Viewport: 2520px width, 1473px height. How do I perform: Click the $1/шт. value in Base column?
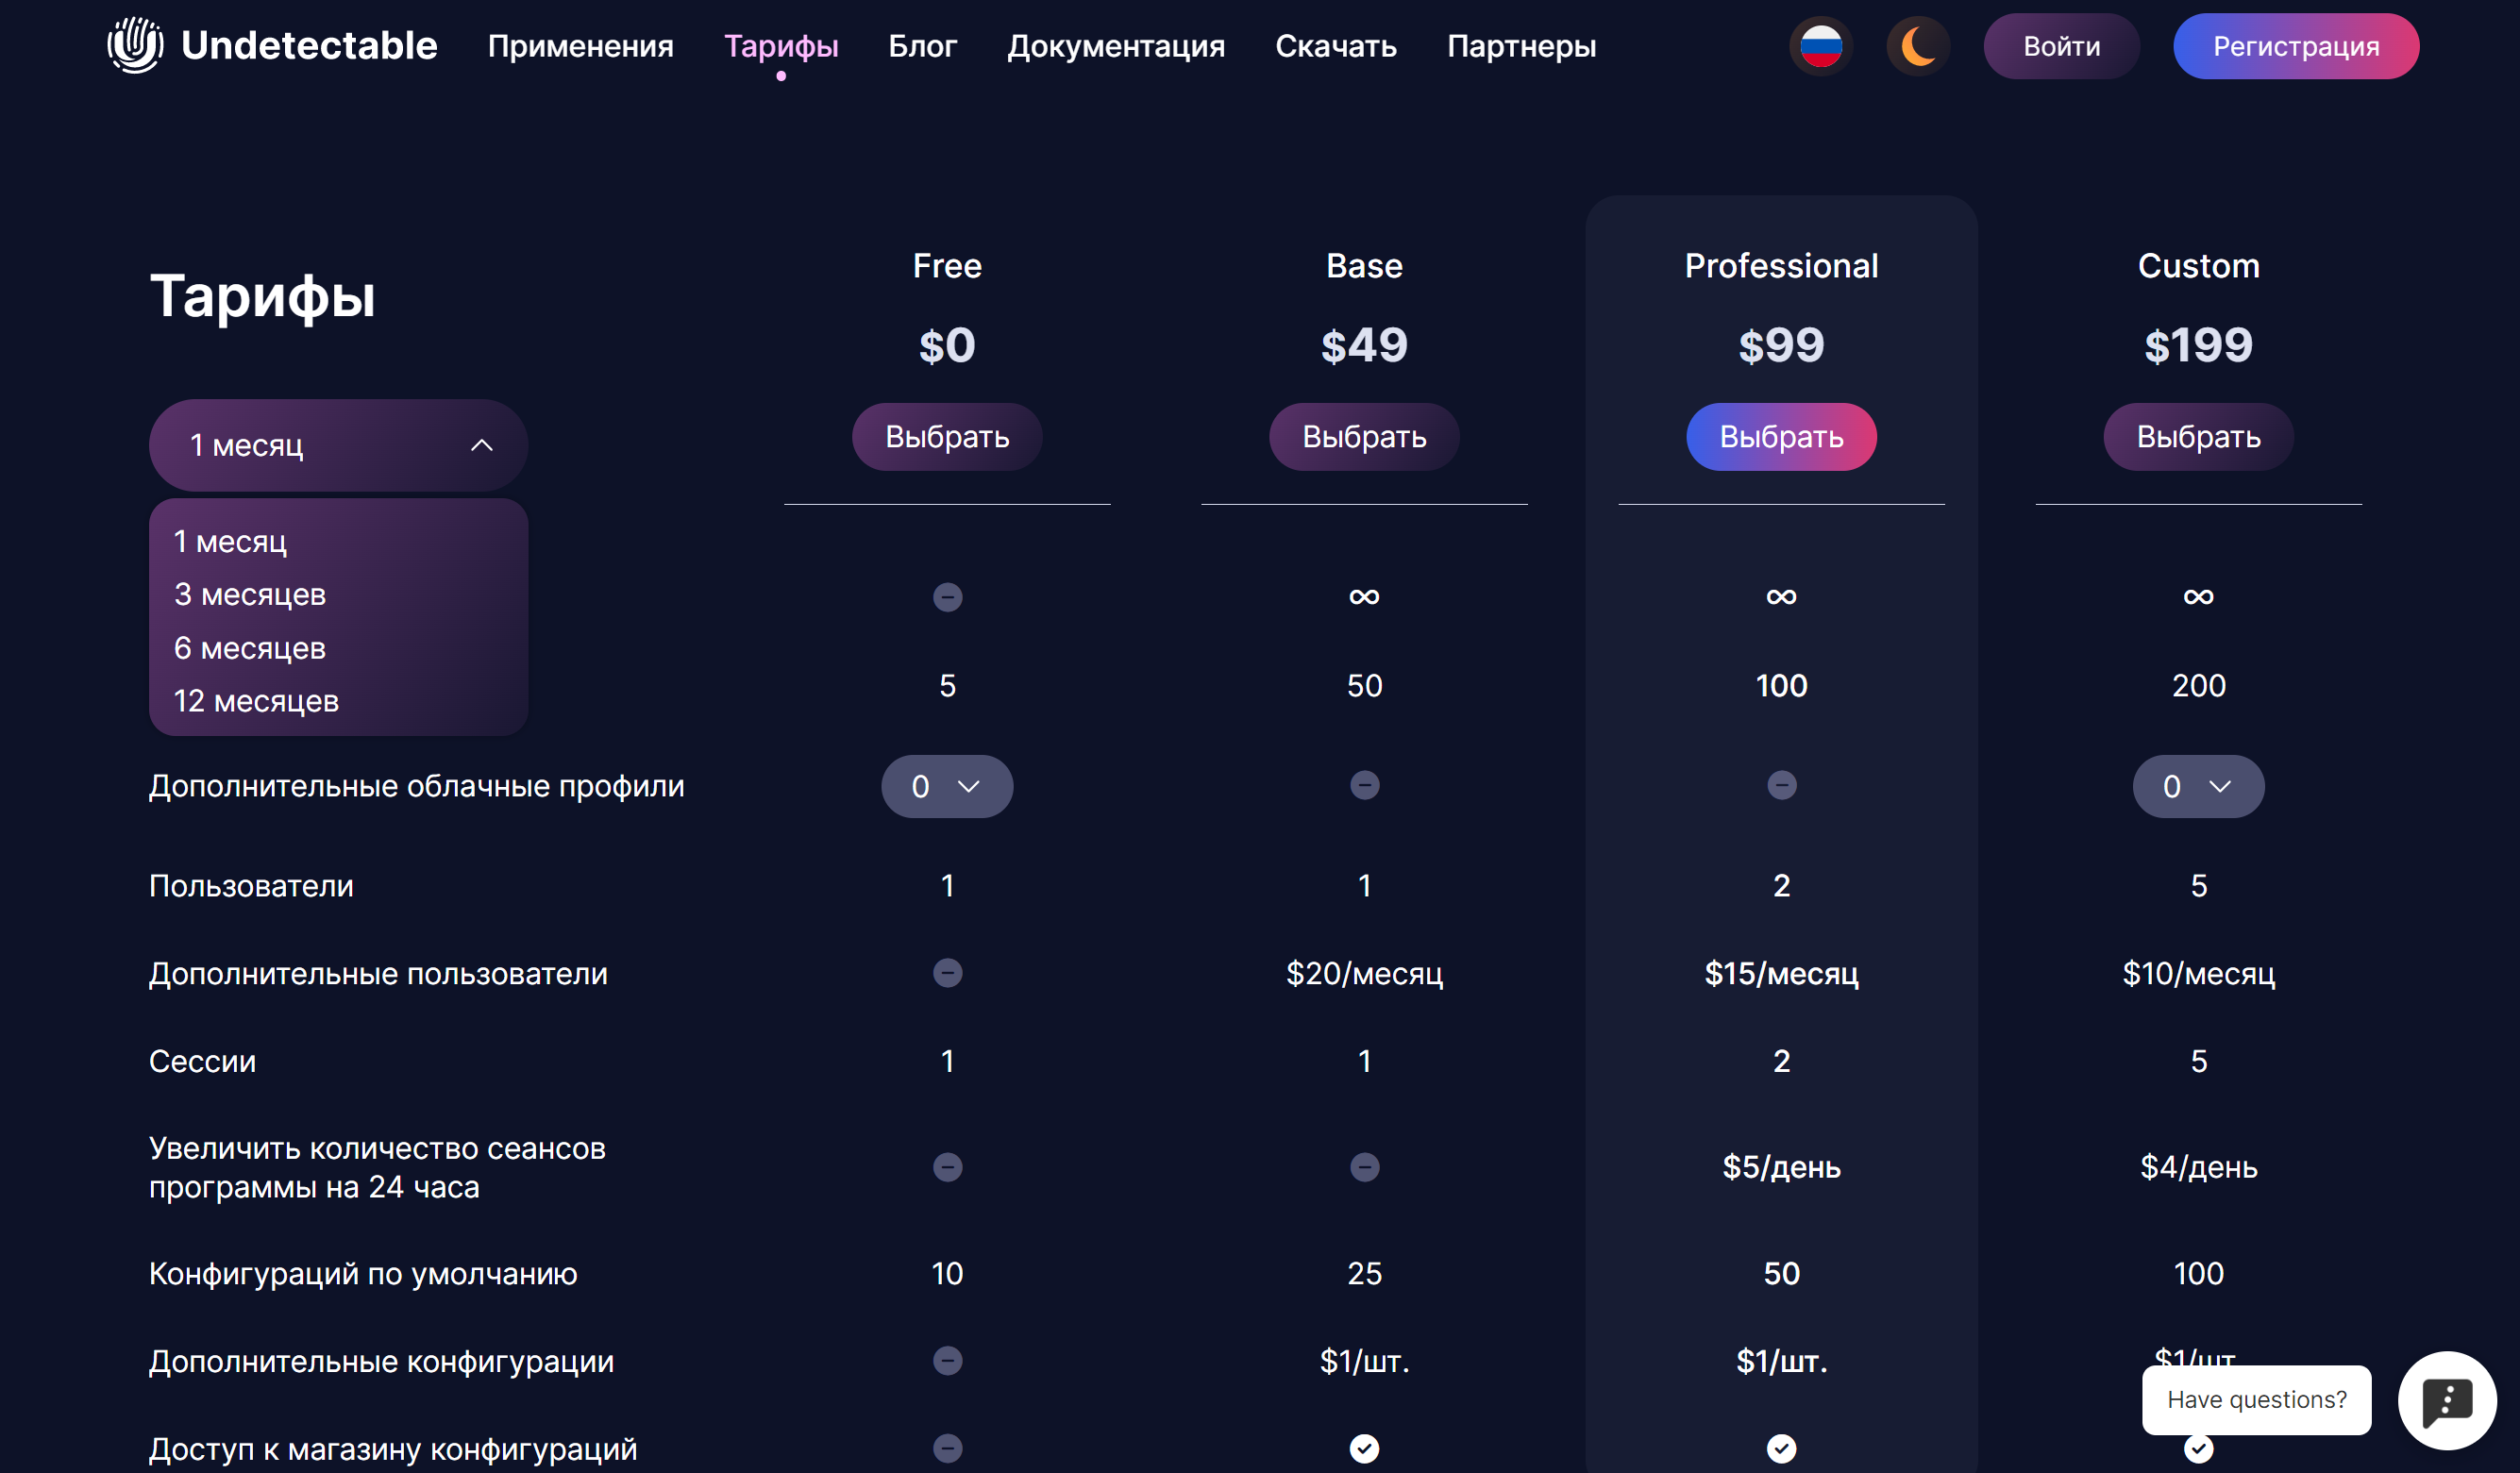tap(1364, 1361)
